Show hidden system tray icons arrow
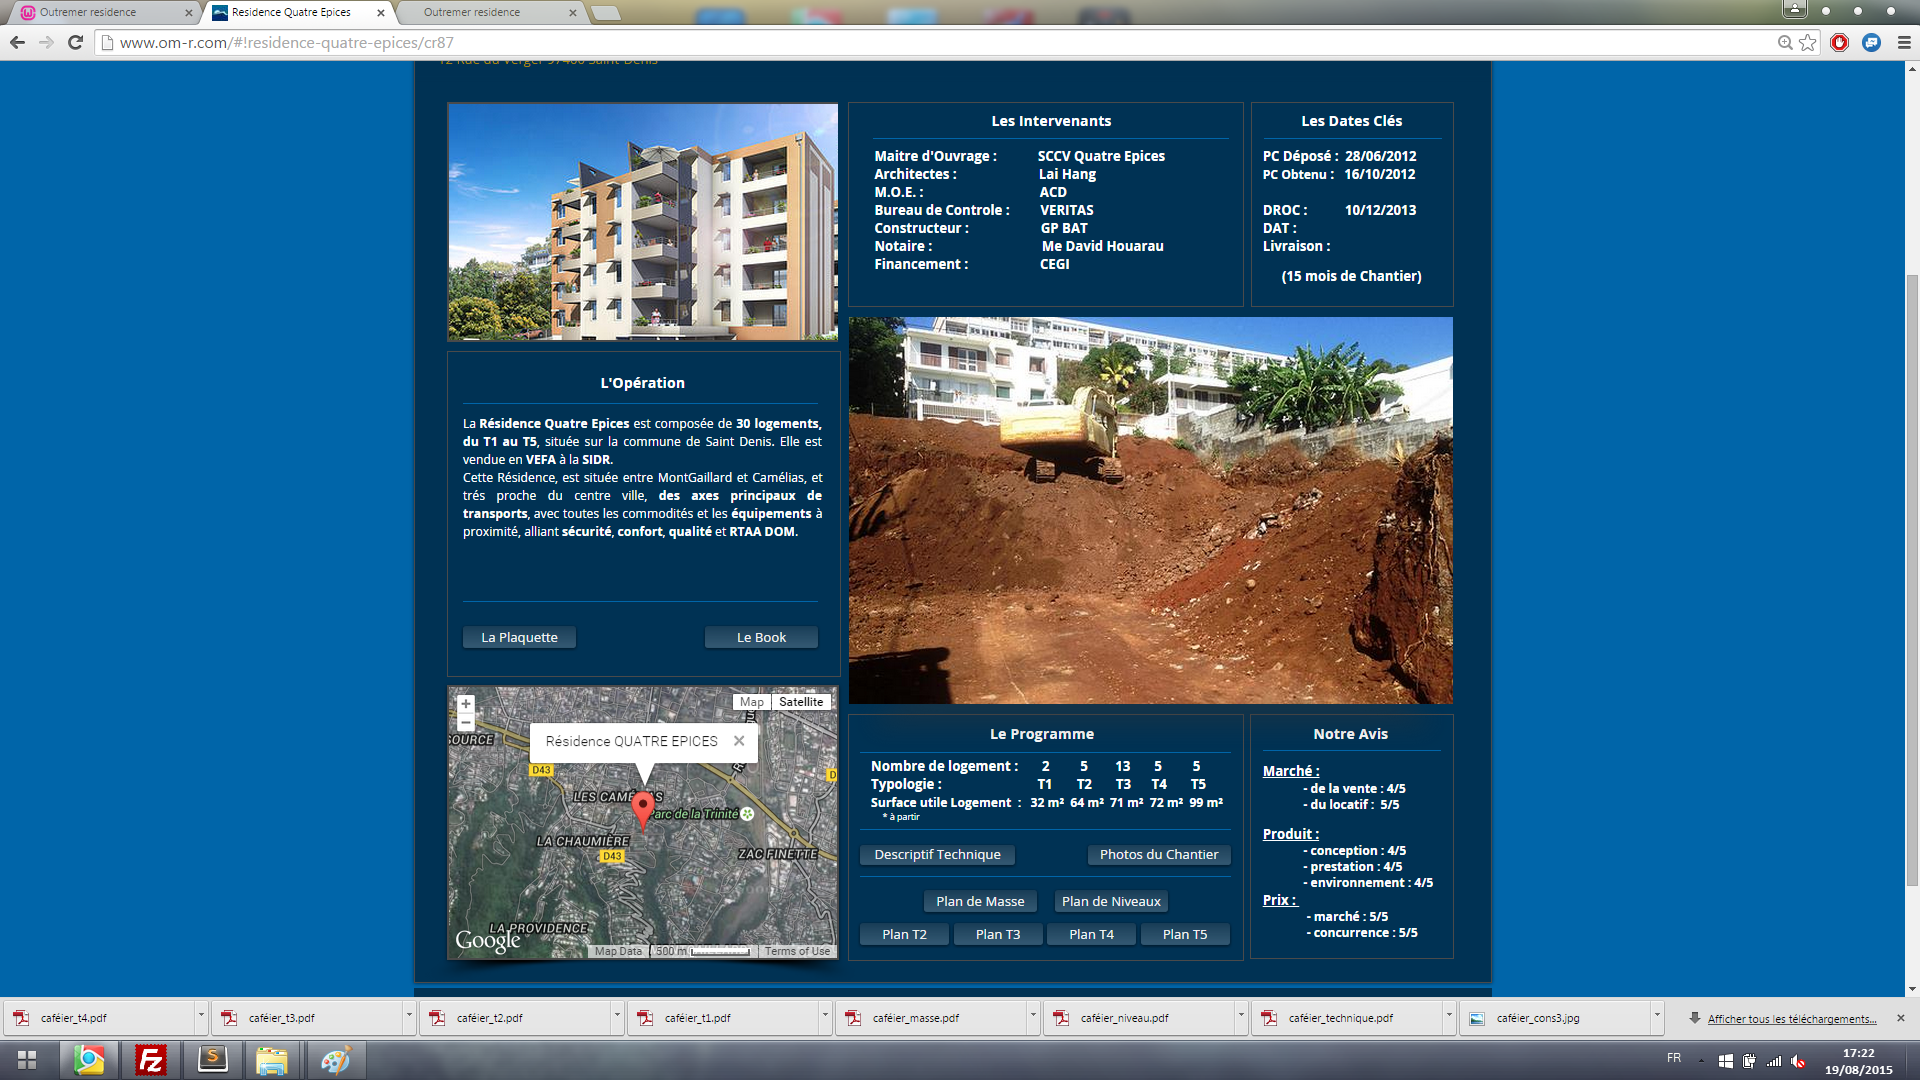 [x=1701, y=1060]
